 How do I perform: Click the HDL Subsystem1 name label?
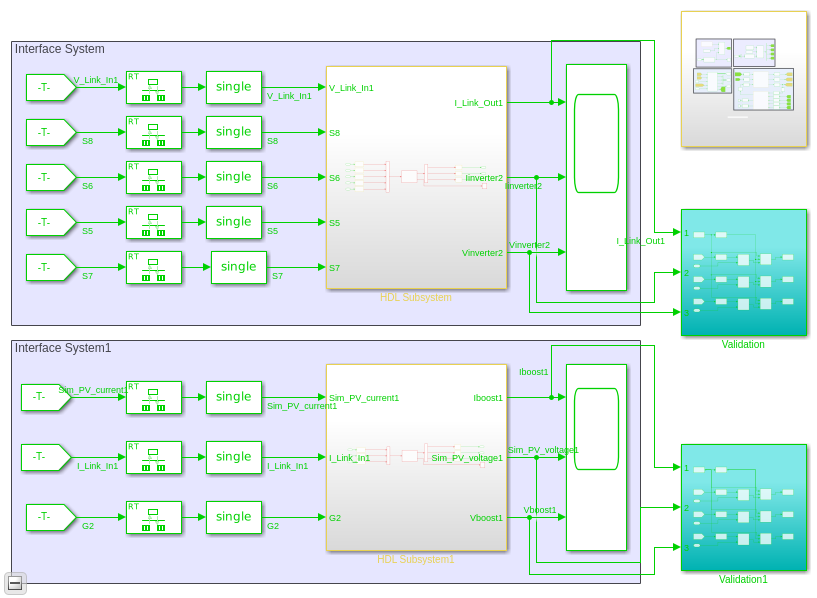tap(415, 559)
